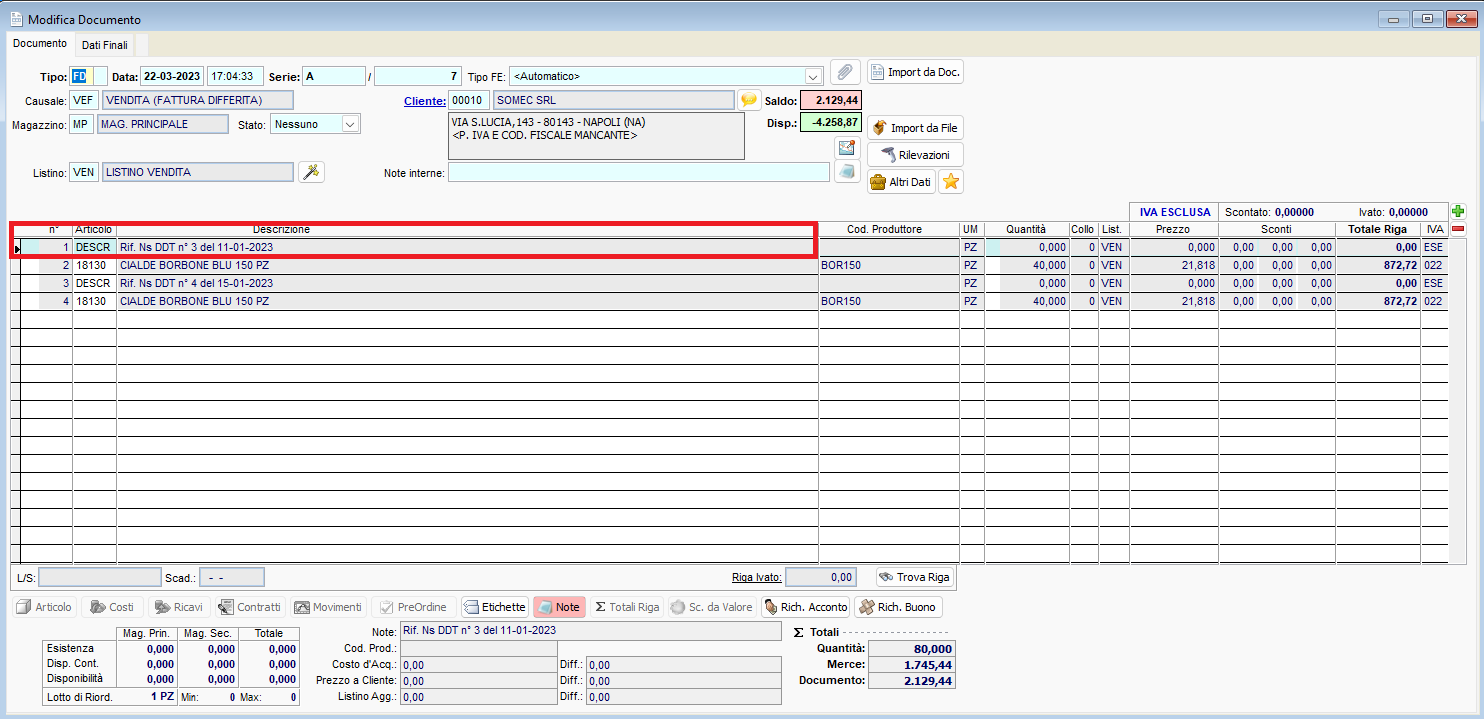Viewport: 1484px width, 719px height.
Task: Click the yellow speech bubble next to SOMEC SRL
Action: point(749,100)
